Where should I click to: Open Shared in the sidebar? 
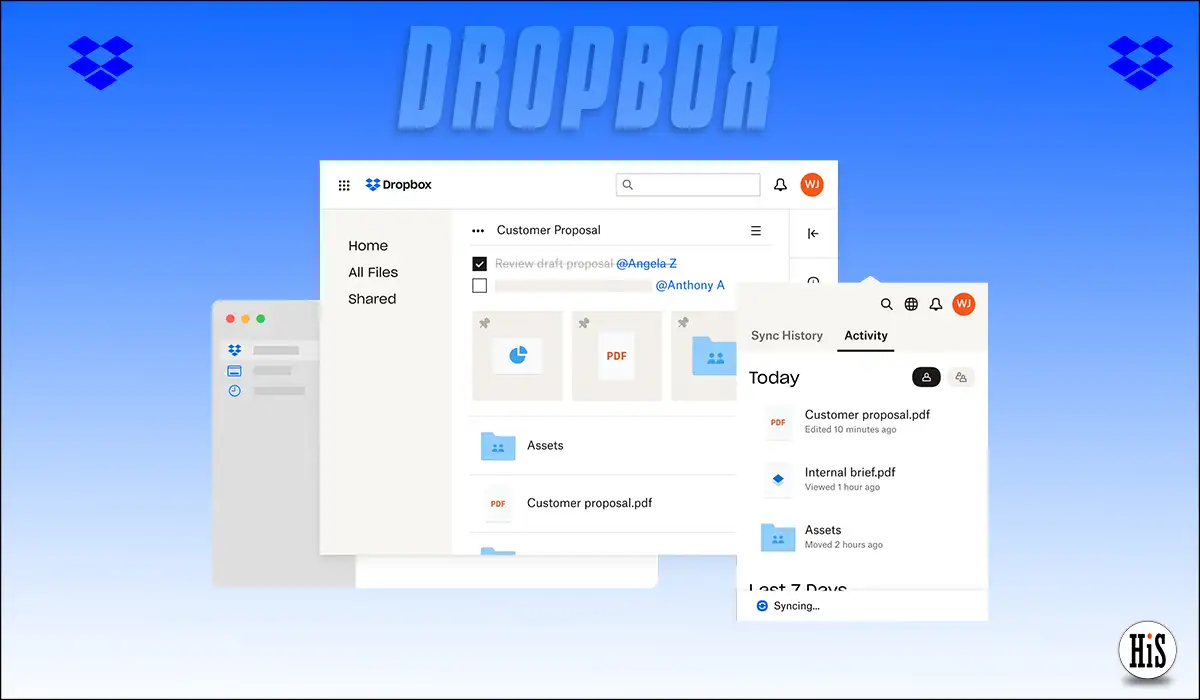point(372,299)
